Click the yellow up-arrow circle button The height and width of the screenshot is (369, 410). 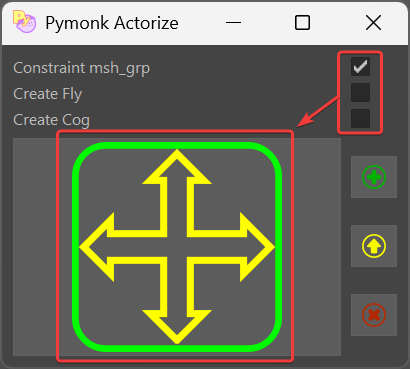(374, 246)
